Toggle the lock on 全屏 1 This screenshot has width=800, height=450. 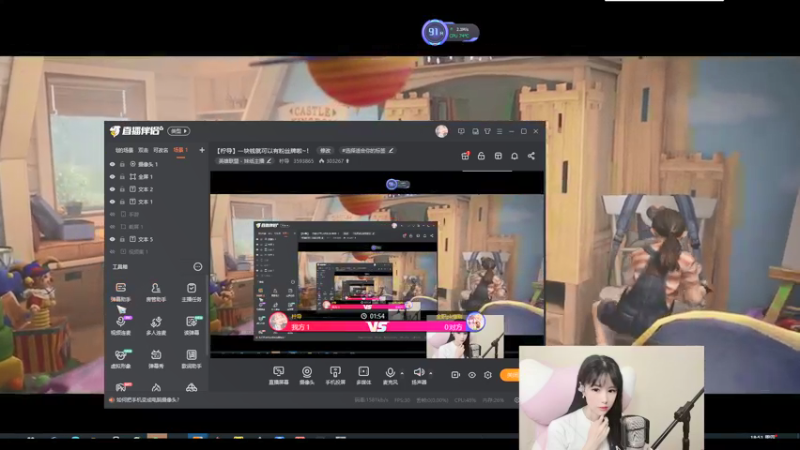[x=122, y=177]
